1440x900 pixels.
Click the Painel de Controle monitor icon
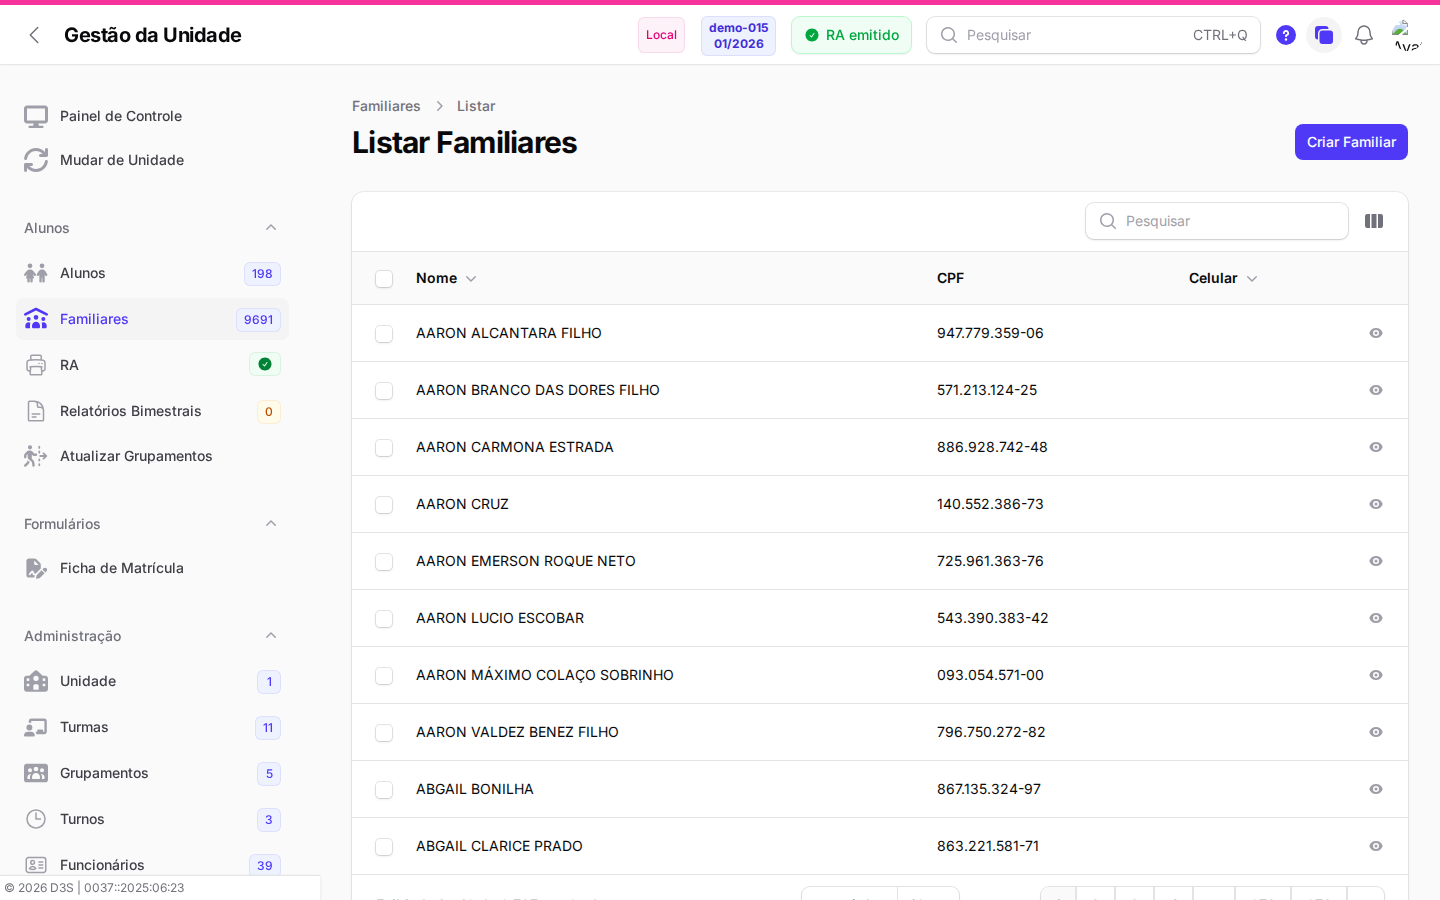click(x=36, y=116)
